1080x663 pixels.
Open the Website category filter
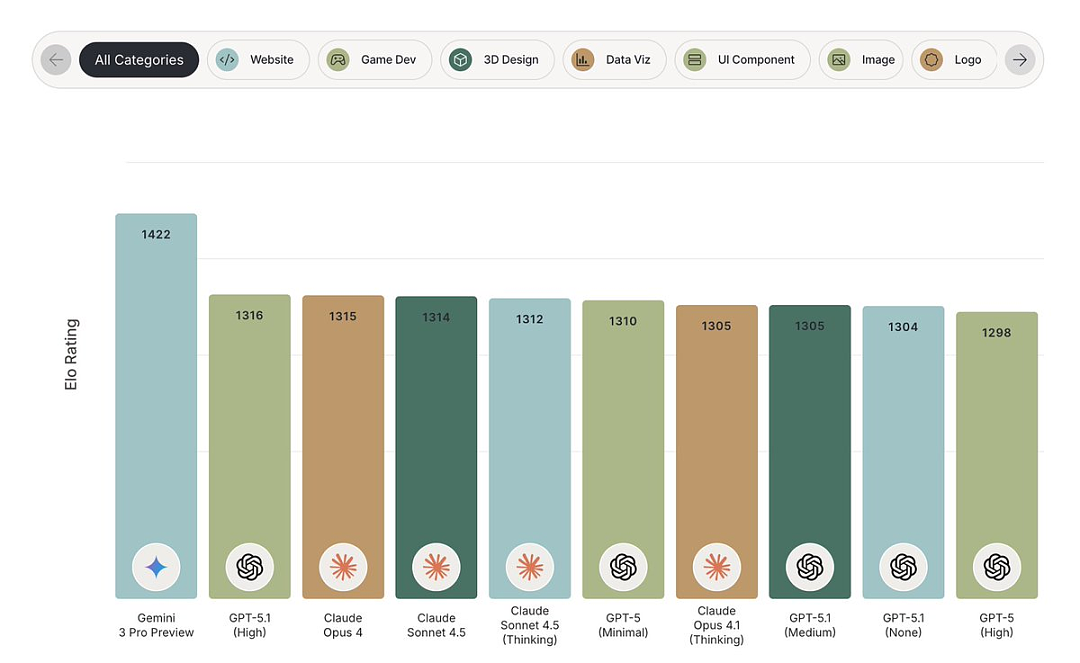point(258,60)
